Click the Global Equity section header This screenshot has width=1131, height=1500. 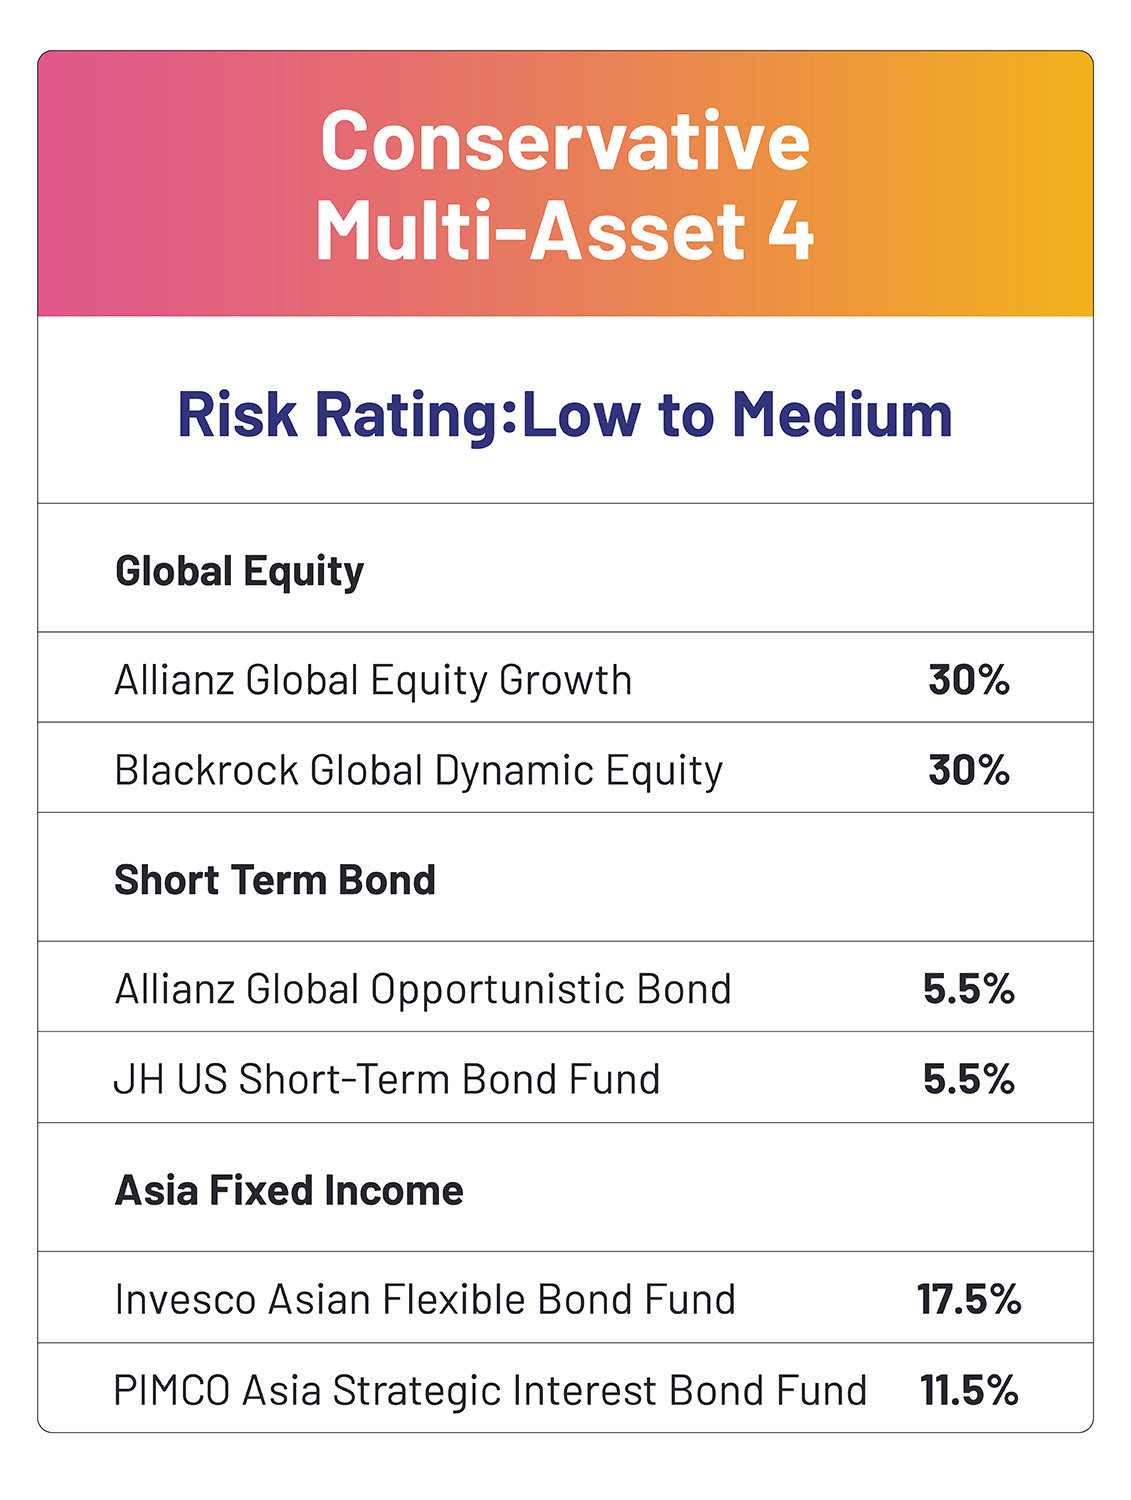point(239,572)
